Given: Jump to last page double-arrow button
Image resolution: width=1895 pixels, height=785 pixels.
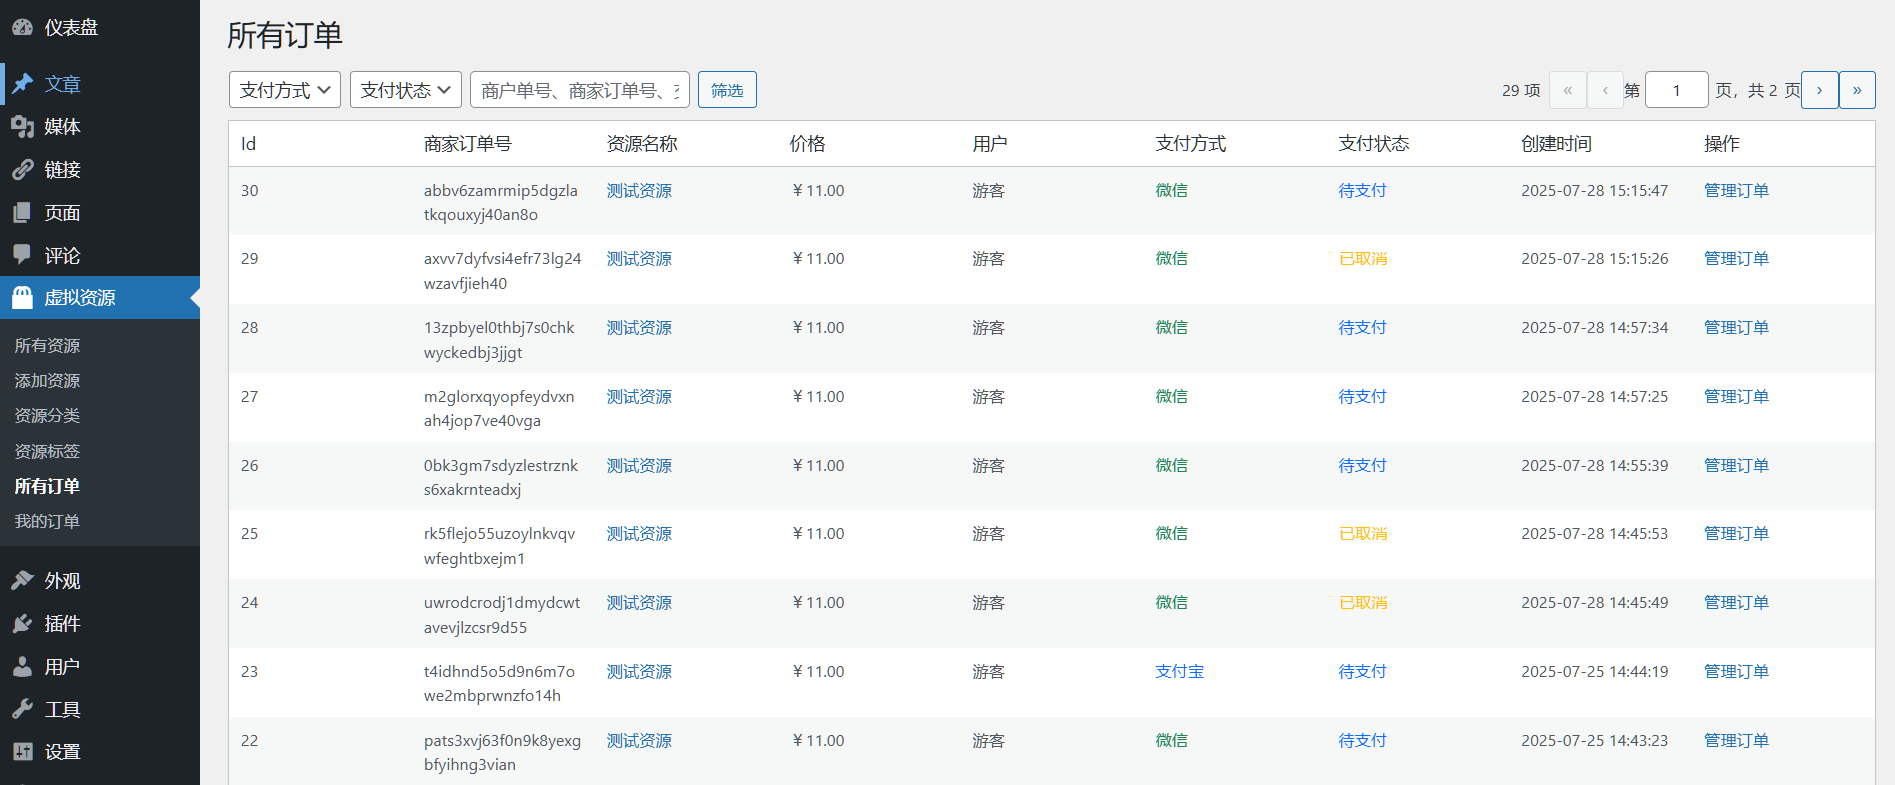Looking at the screenshot, I should click(1857, 90).
